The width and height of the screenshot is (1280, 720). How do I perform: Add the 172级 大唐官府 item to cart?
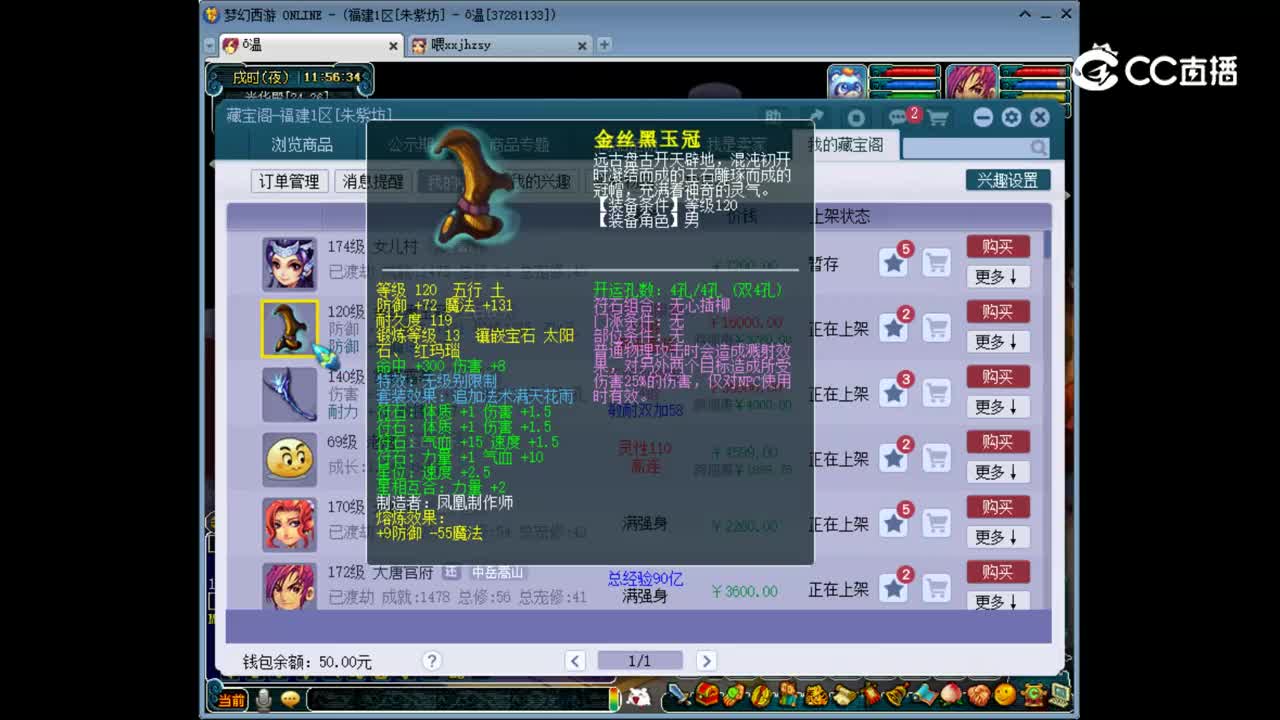(936, 588)
